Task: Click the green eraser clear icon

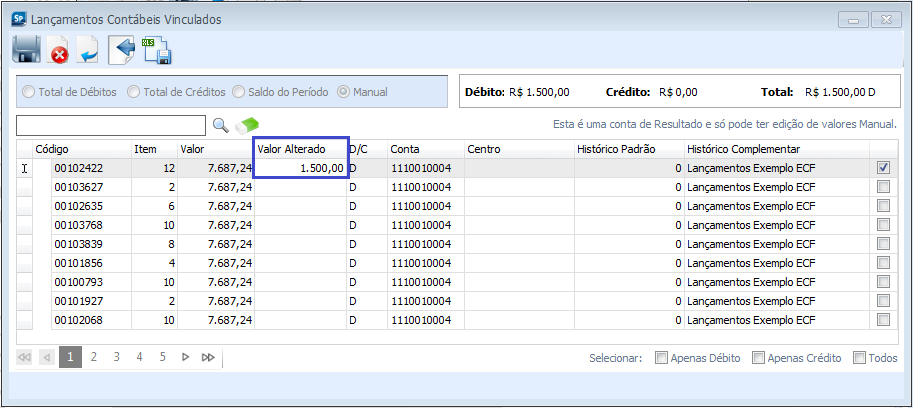Action: [x=247, y=125]
